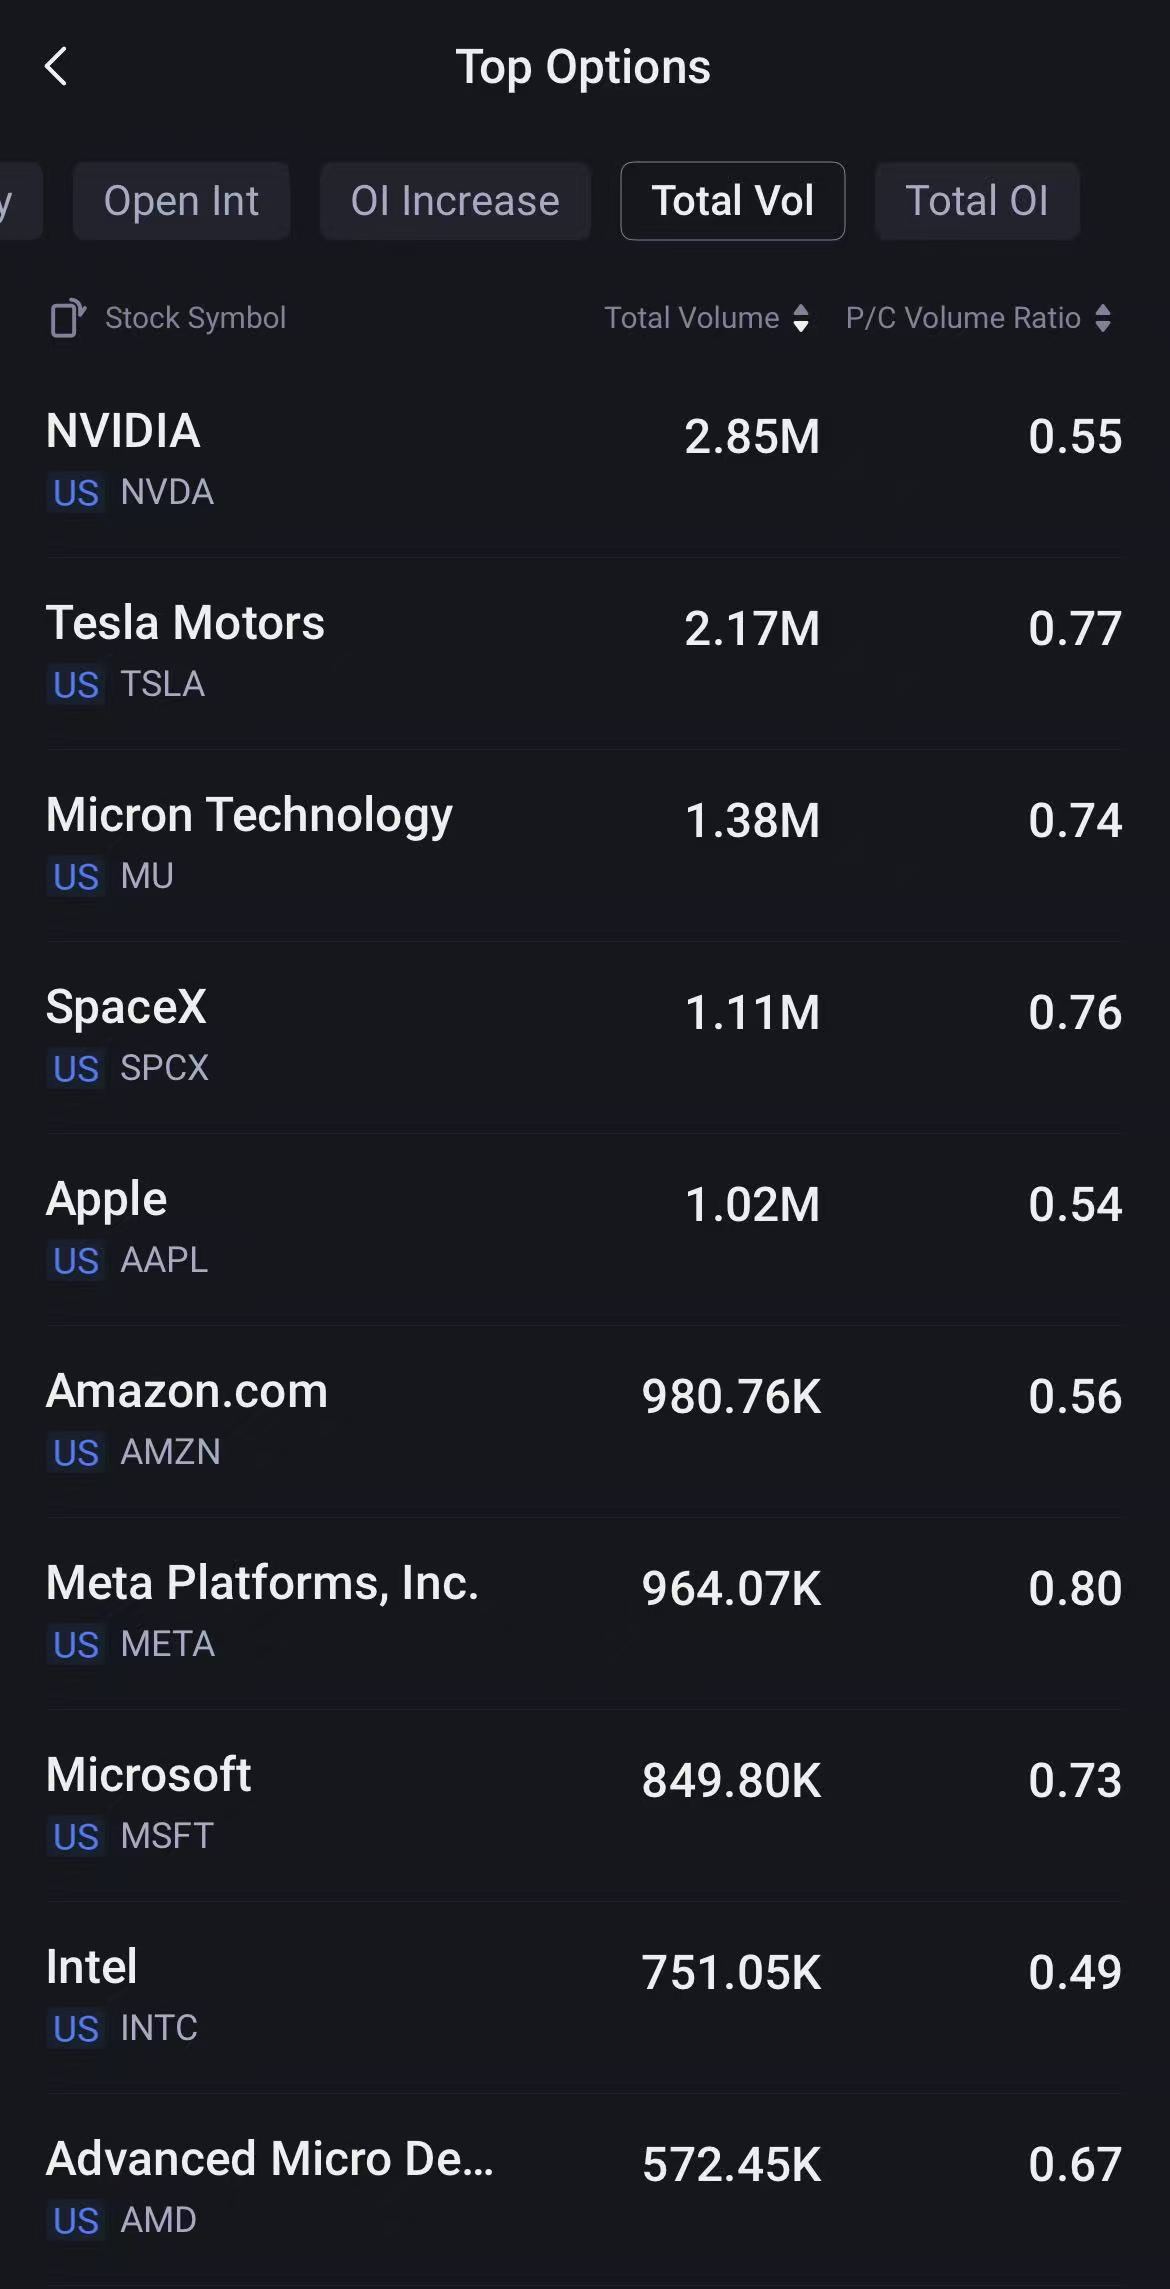Open Advanced Micro Devices AMD row
This screenshot has height=2289, width=1170.
point(585,2189)
